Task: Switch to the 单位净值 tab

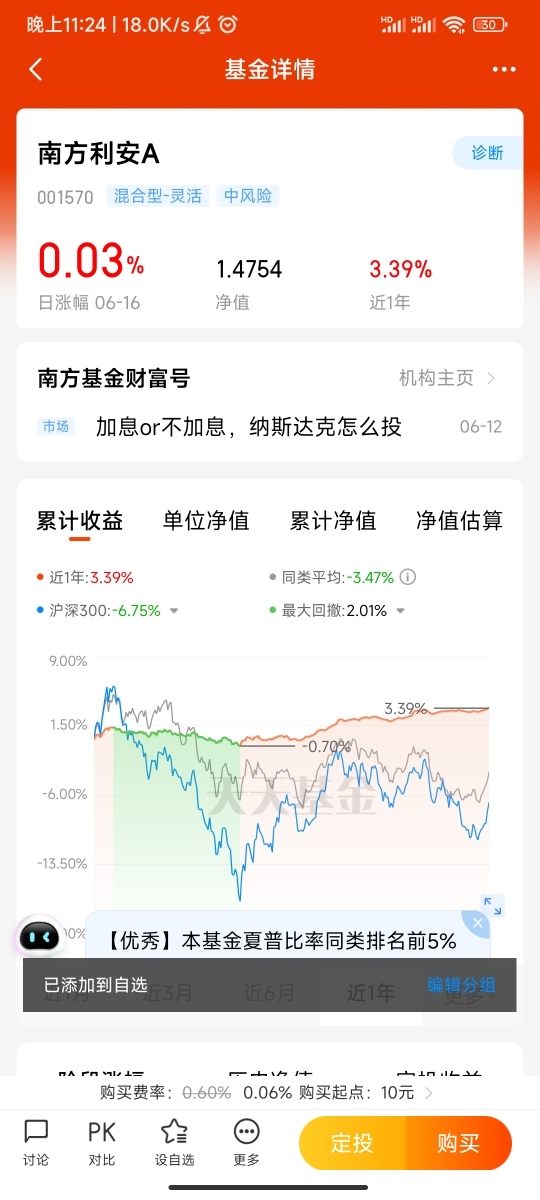Action: (206, 520)
